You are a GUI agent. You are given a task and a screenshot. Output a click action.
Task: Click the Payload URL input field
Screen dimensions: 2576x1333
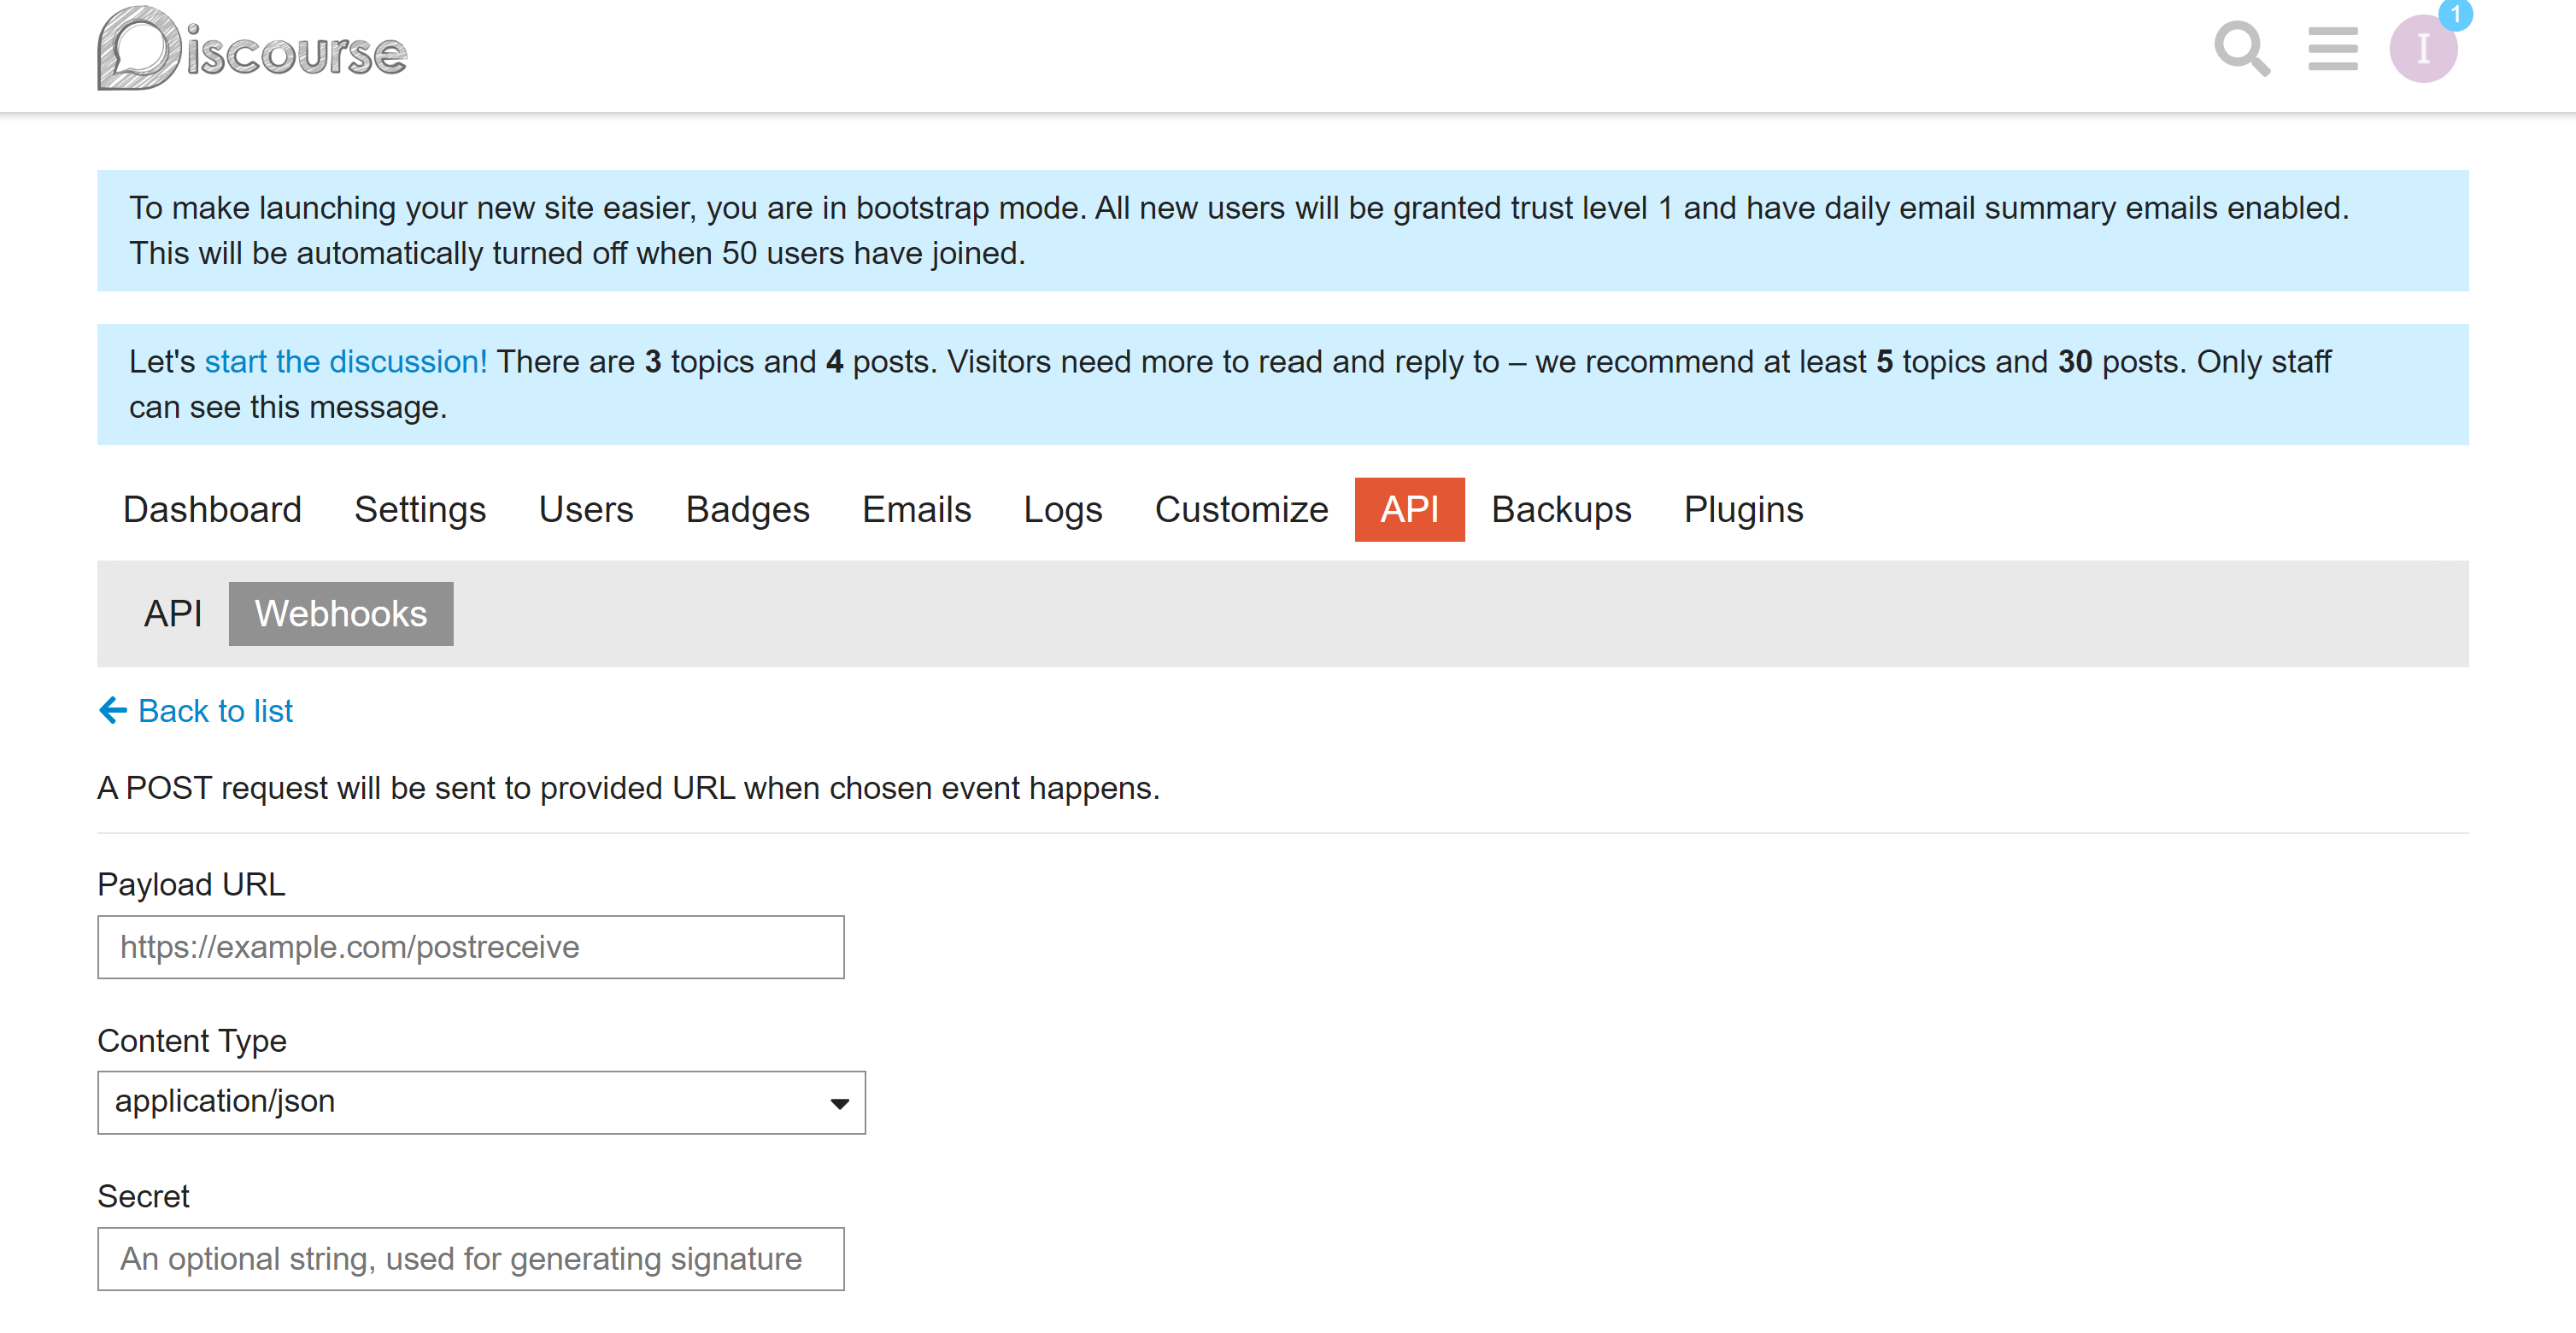[470, 947]
